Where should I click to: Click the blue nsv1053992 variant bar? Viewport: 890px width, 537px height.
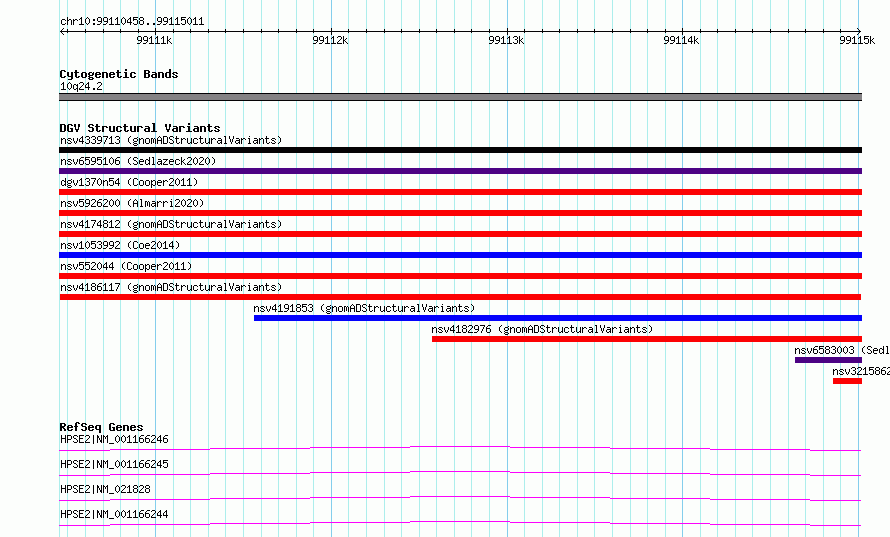click(460, 255)
